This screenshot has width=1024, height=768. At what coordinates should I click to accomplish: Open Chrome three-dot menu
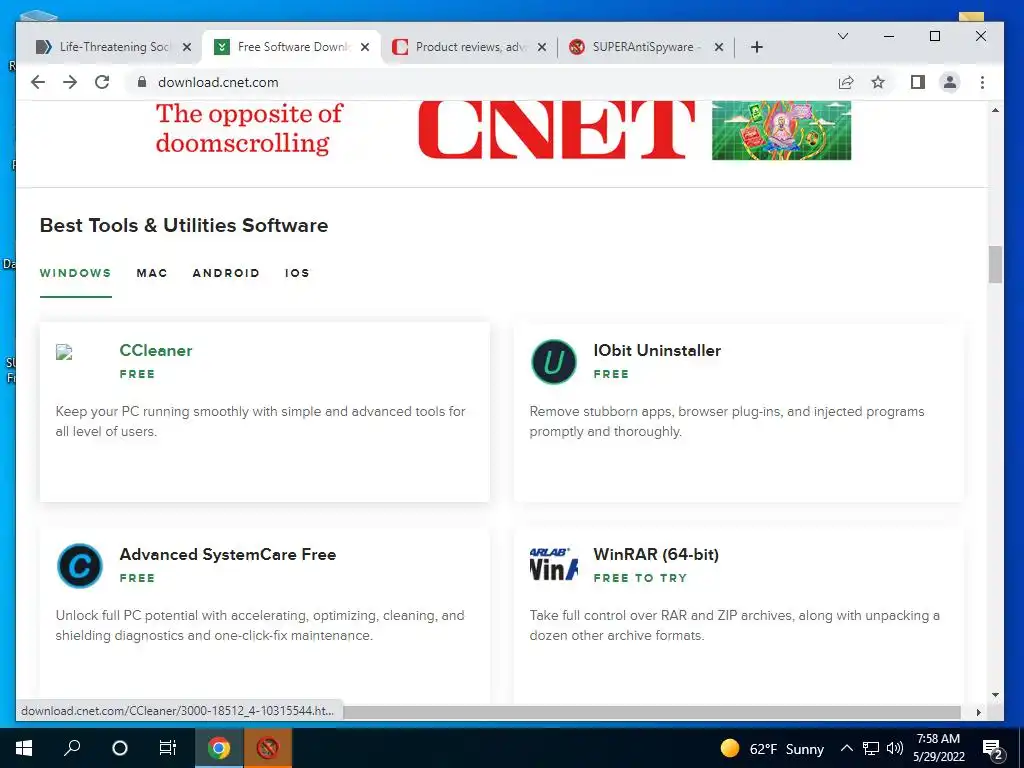point(982,82)
